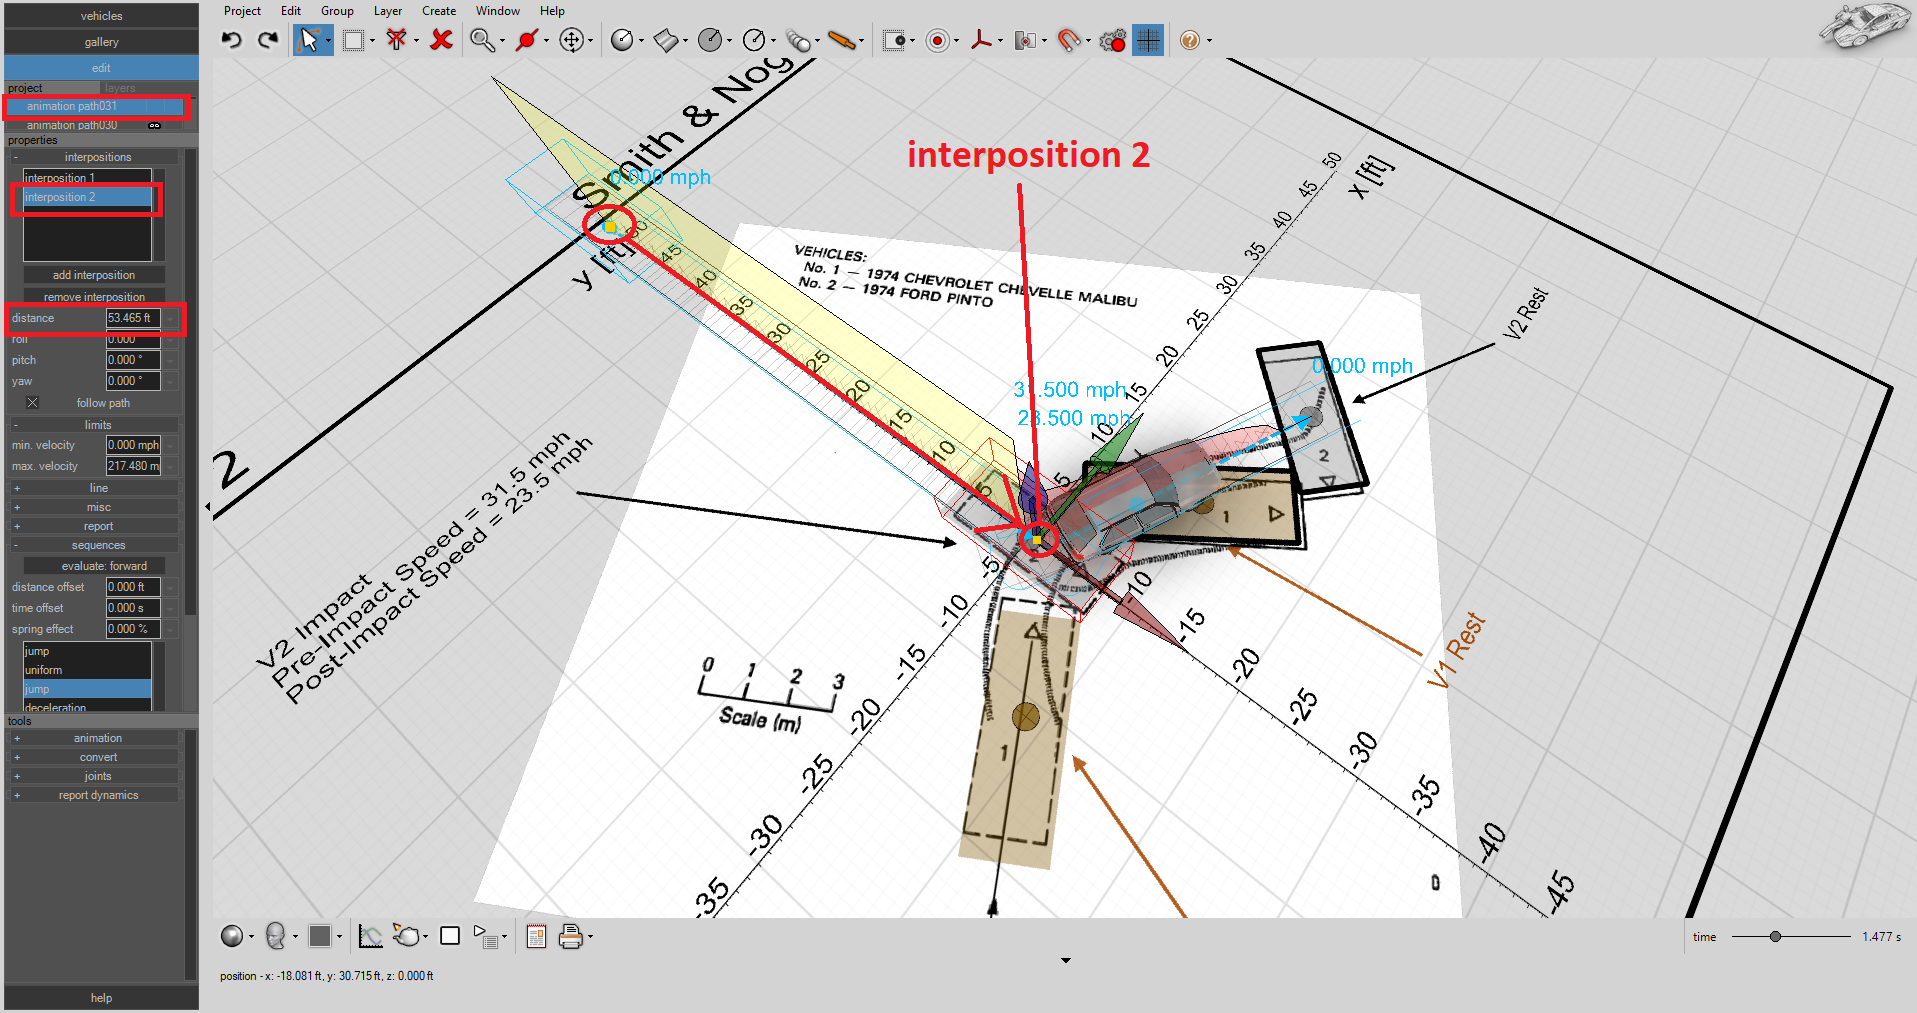
Task: Undo the last action
Action: click(x=232, y=40)
